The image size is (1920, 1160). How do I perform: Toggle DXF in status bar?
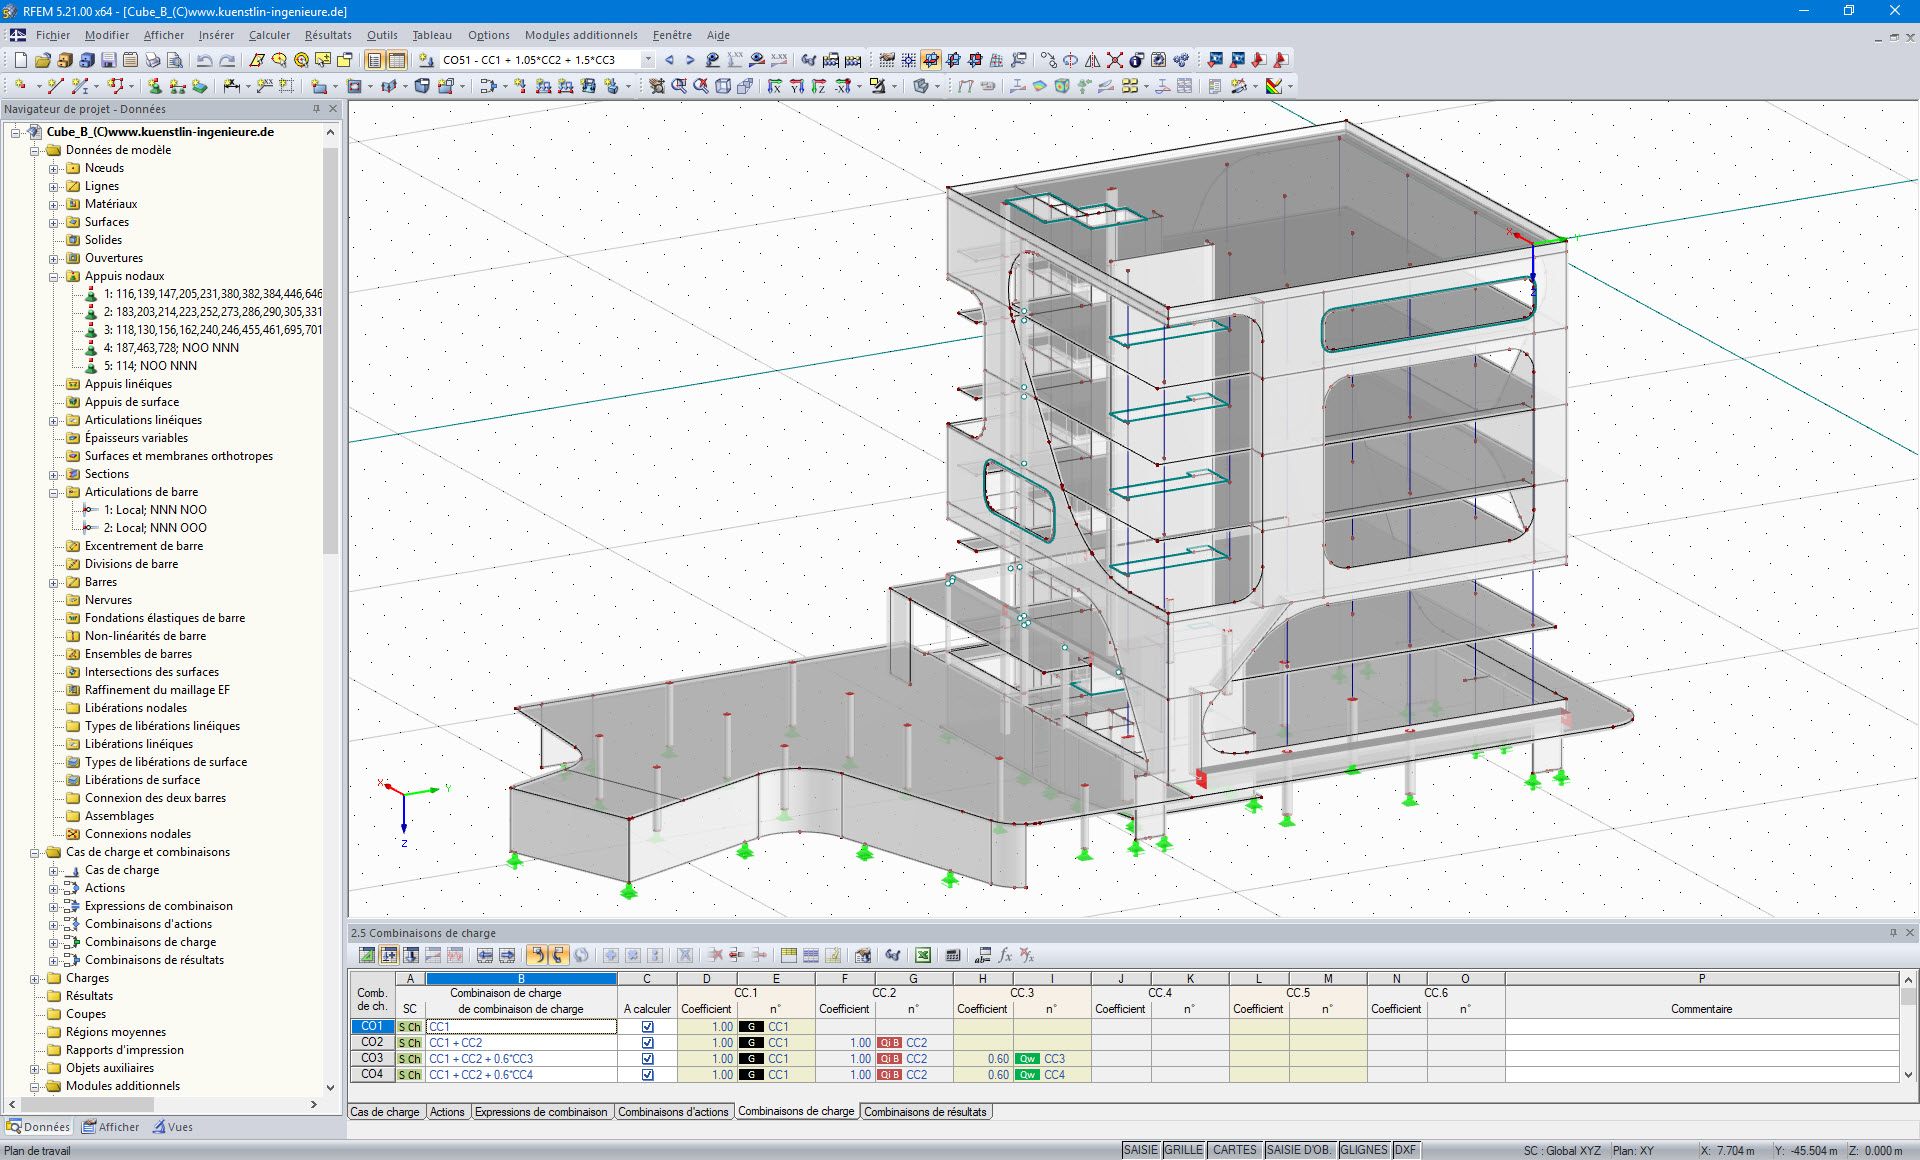pyautogui.click(x=1406, y=1150)
